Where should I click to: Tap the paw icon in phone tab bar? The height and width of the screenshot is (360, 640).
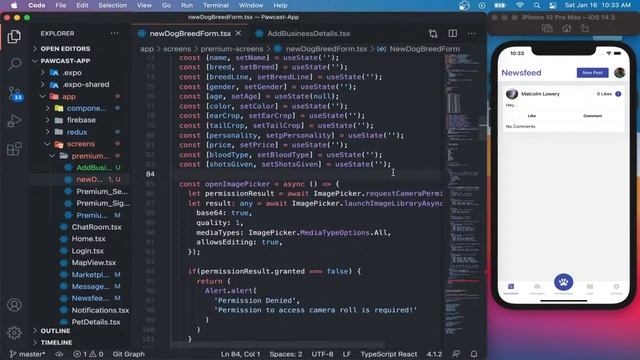[563, 282]
